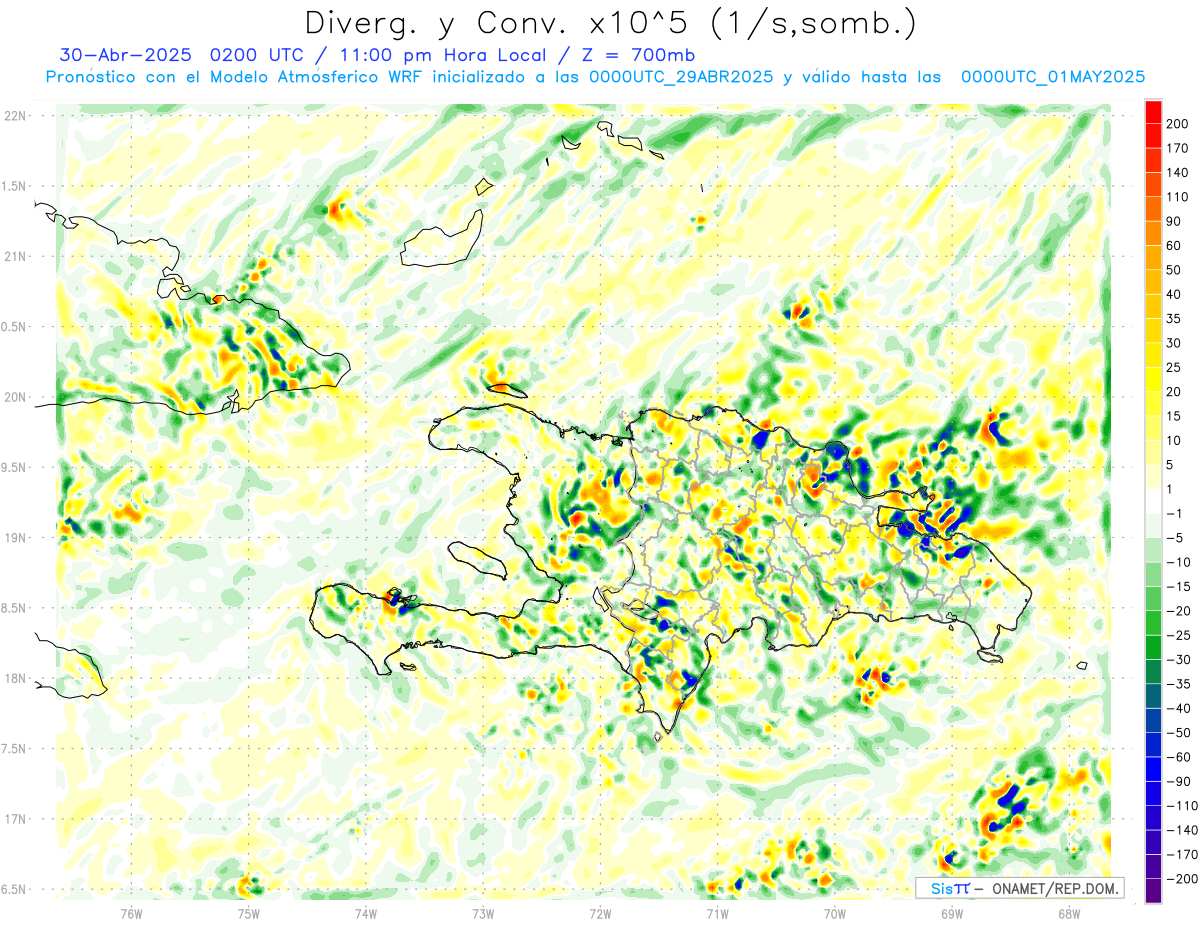Click the '18N' latitude label
This screenshot has height=927, width=1200.
(14, 678)
